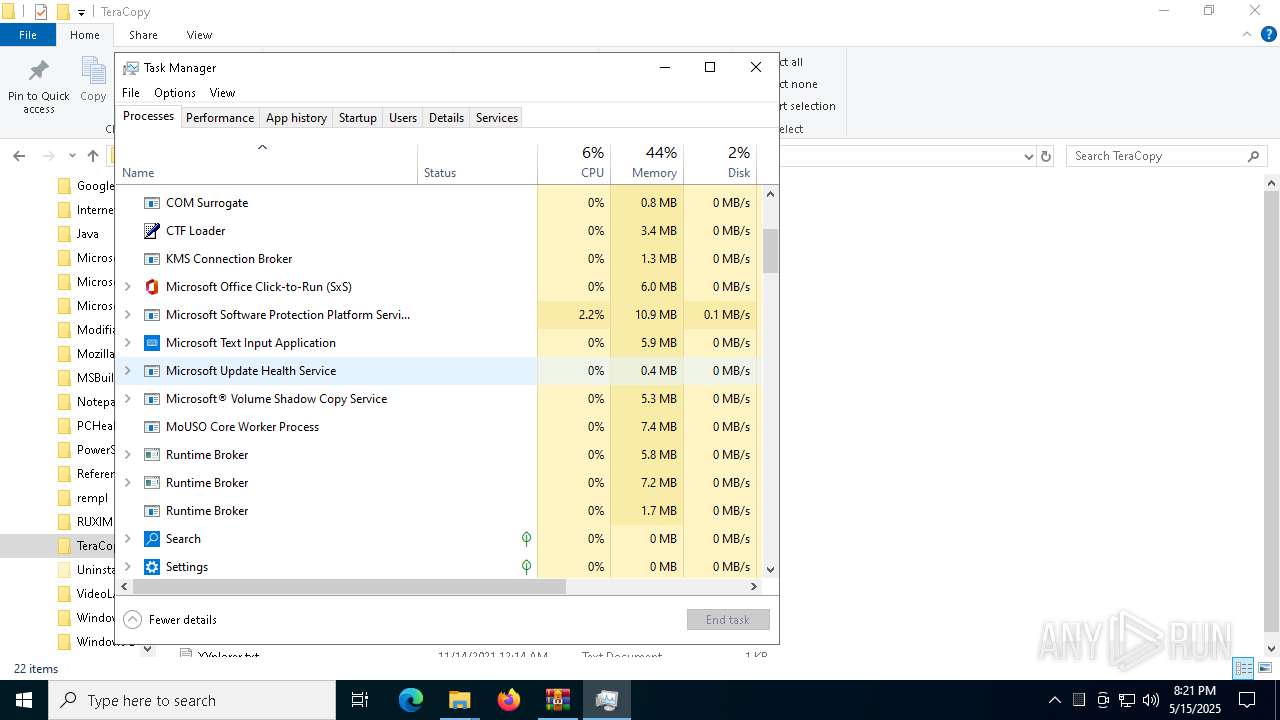Open the Explorer Share ribbon tab
The image size is (1280, 720).
143,35
